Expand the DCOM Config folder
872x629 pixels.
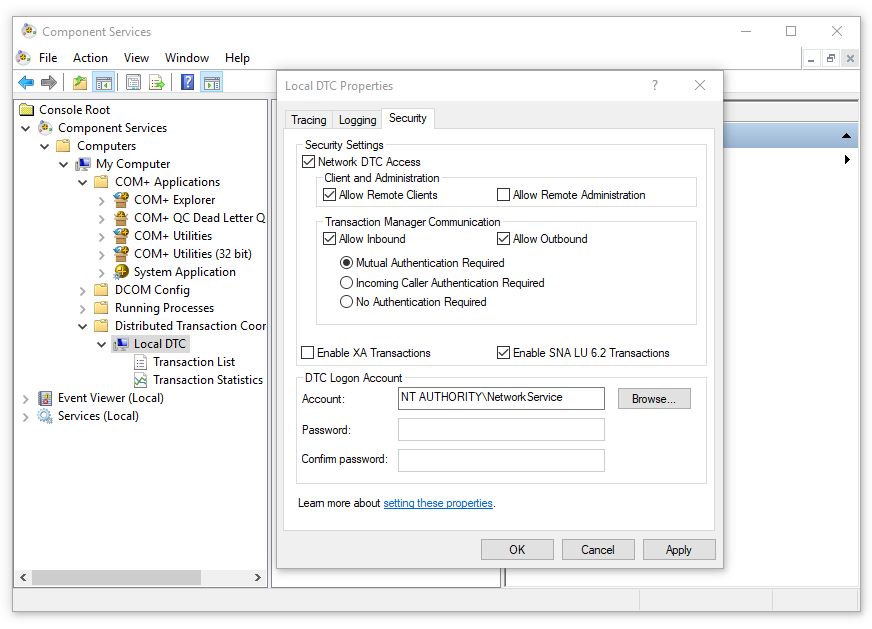coord(83,290)
